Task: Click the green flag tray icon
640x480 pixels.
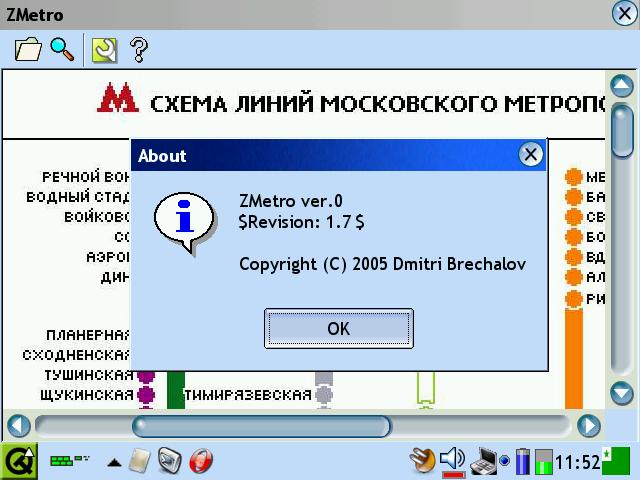Action: point(616,461)
